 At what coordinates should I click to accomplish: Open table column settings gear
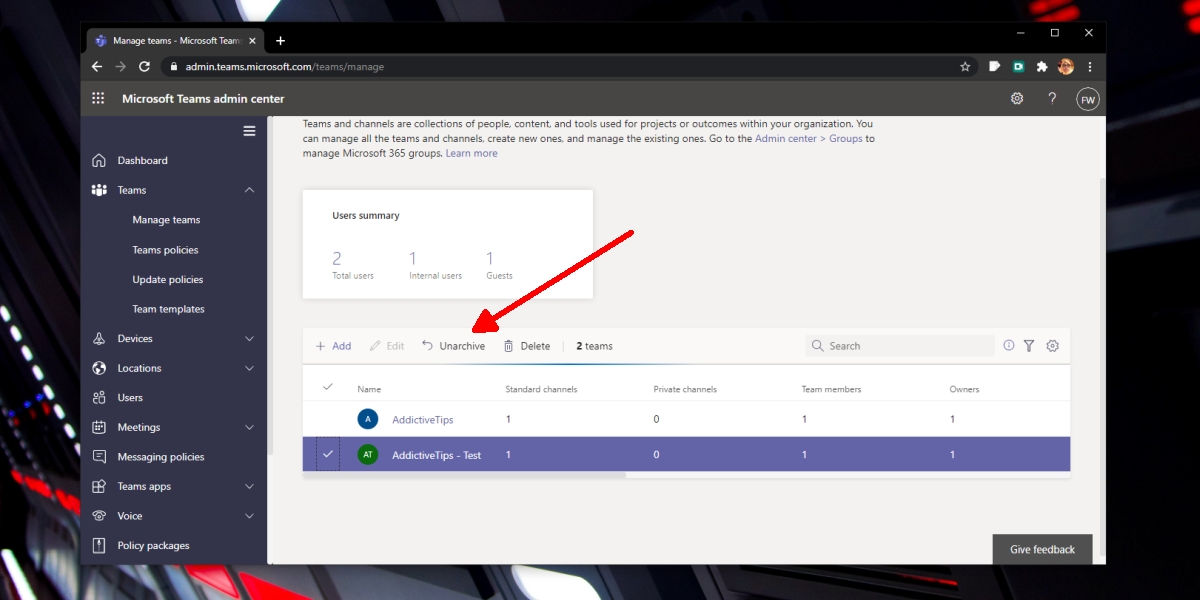[1052, 346]
